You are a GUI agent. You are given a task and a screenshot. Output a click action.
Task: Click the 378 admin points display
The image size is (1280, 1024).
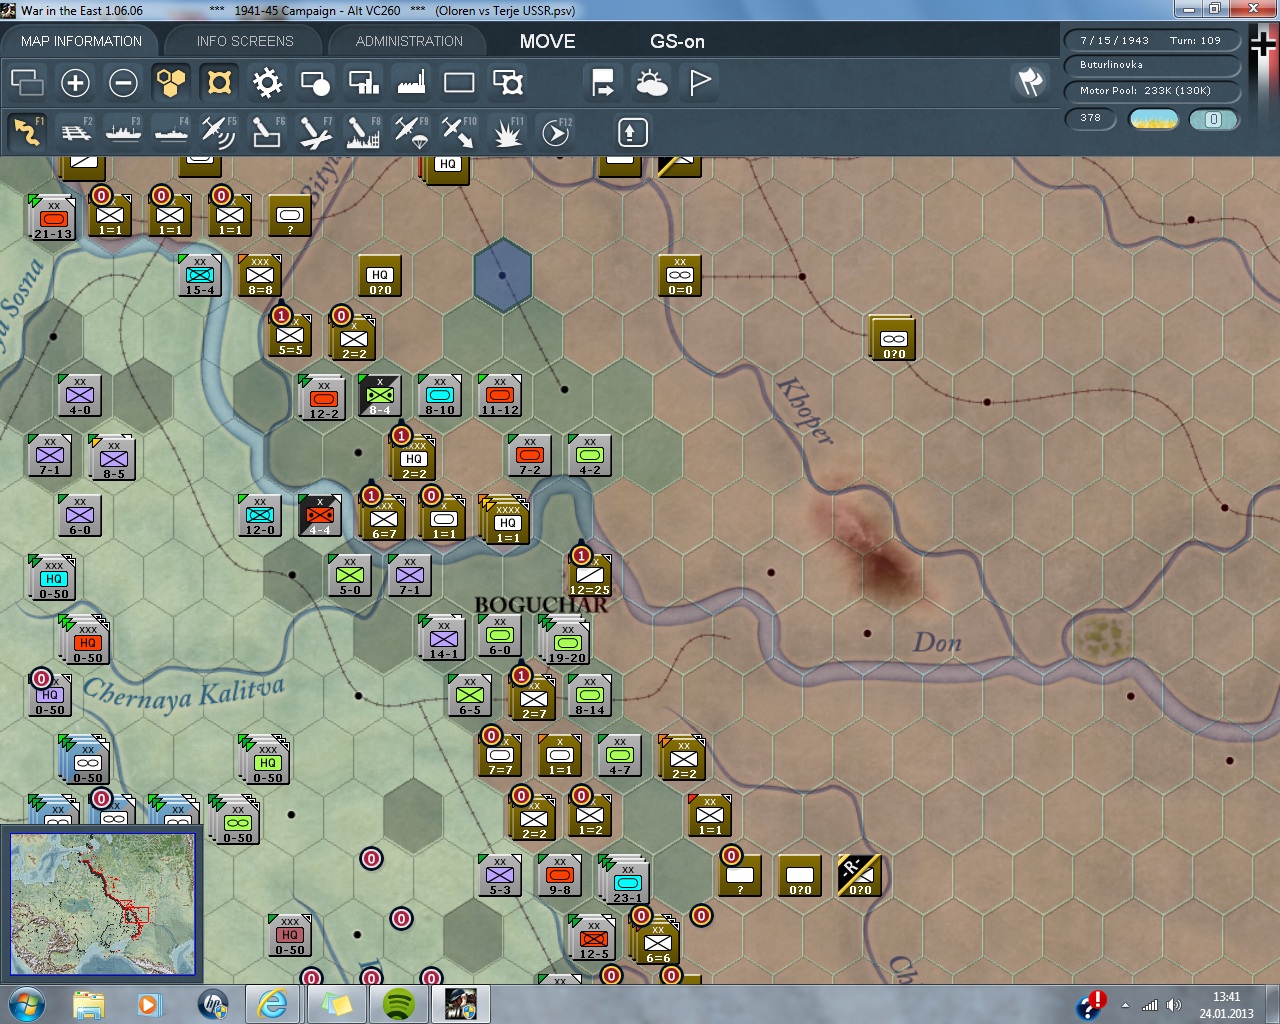[x=1090, y=118]
